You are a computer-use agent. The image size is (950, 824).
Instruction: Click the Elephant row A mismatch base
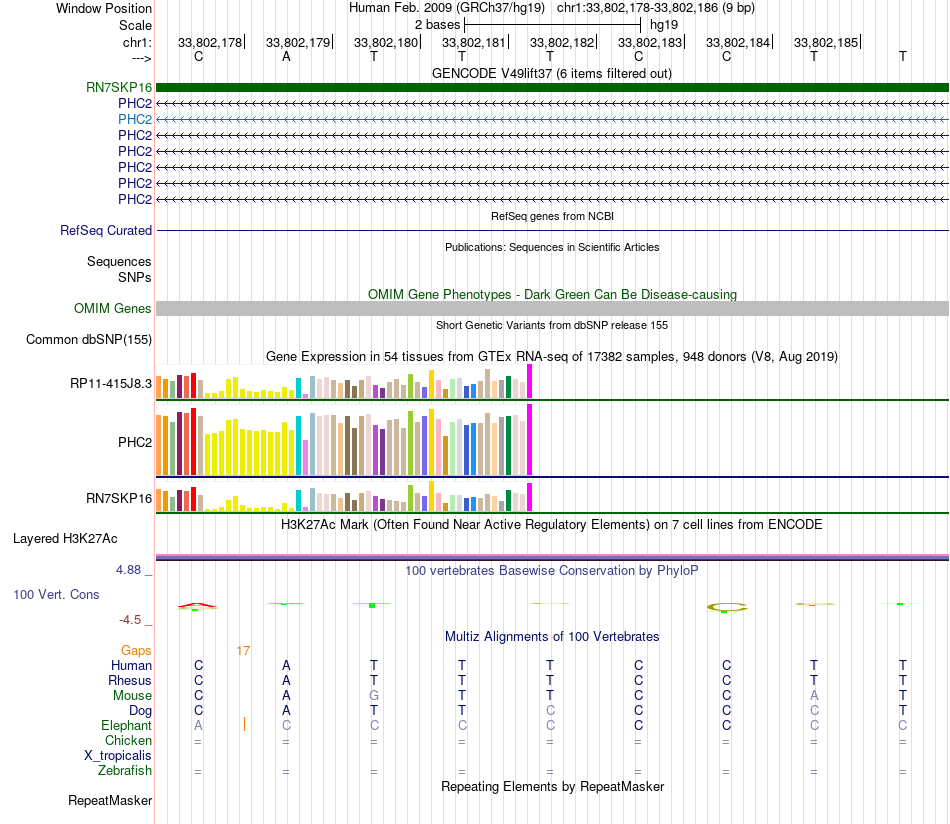[x=198, y=725]
